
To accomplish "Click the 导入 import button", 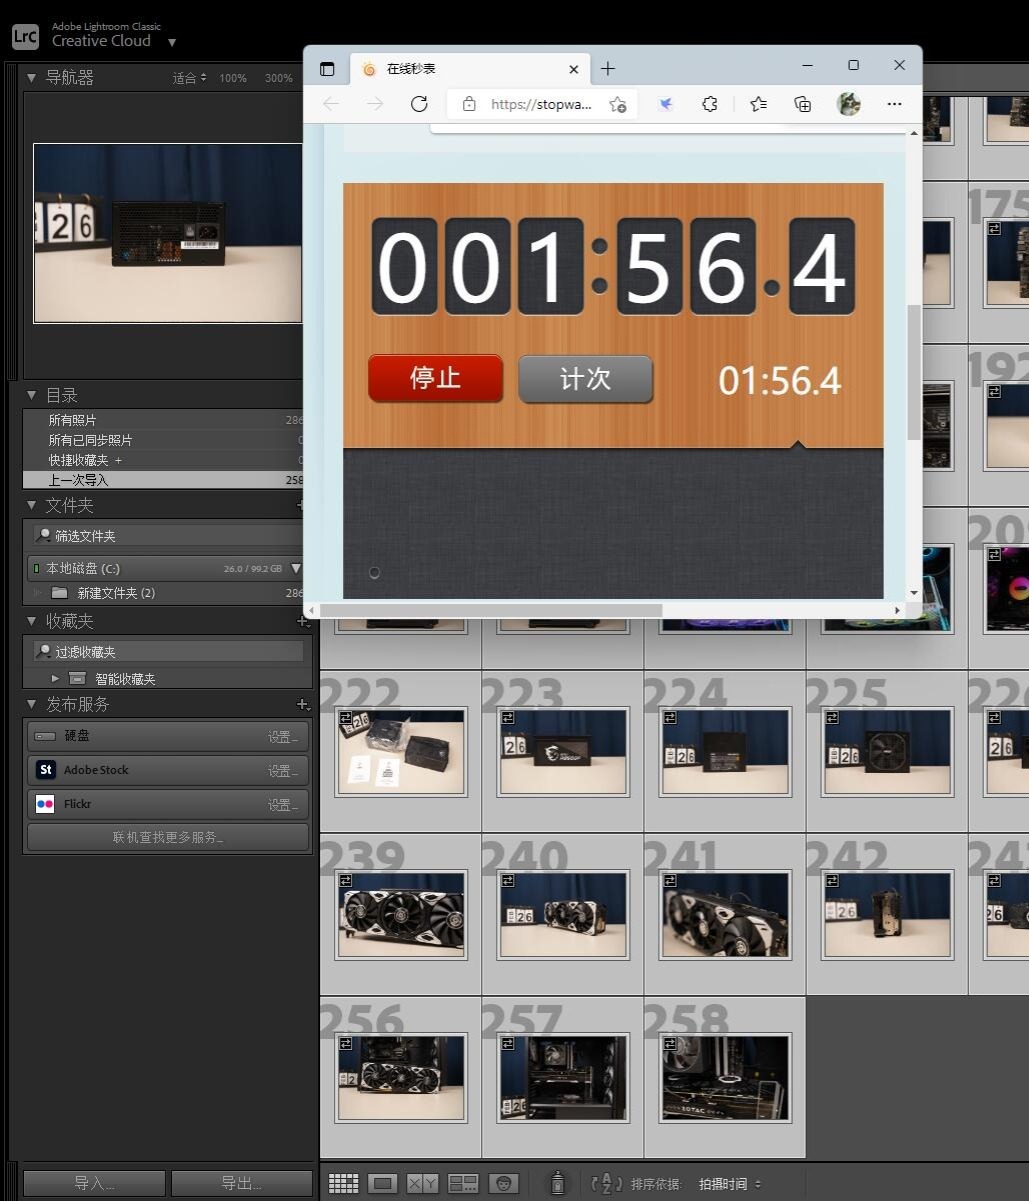I will point(94,1184).
